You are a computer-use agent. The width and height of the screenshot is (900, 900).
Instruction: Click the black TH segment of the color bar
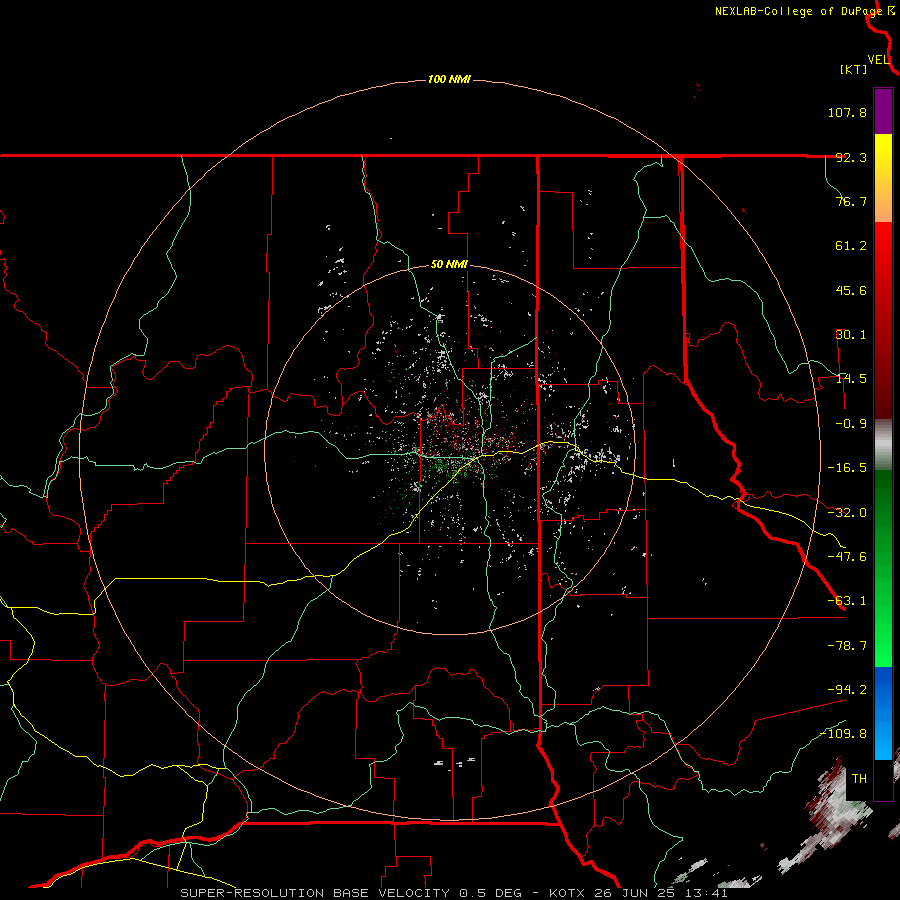tap(883, 779)
